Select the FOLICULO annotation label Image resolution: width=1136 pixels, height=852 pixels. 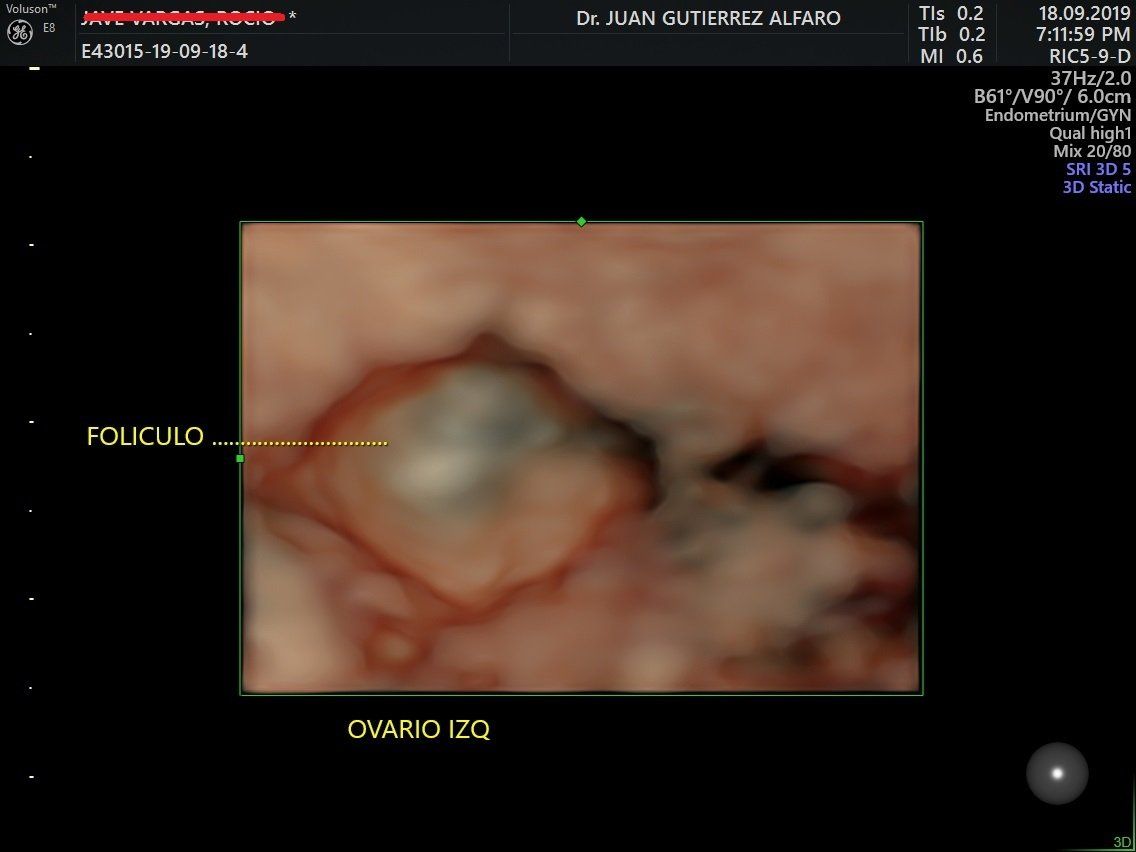pyautogui.click(x=145, y=437)
